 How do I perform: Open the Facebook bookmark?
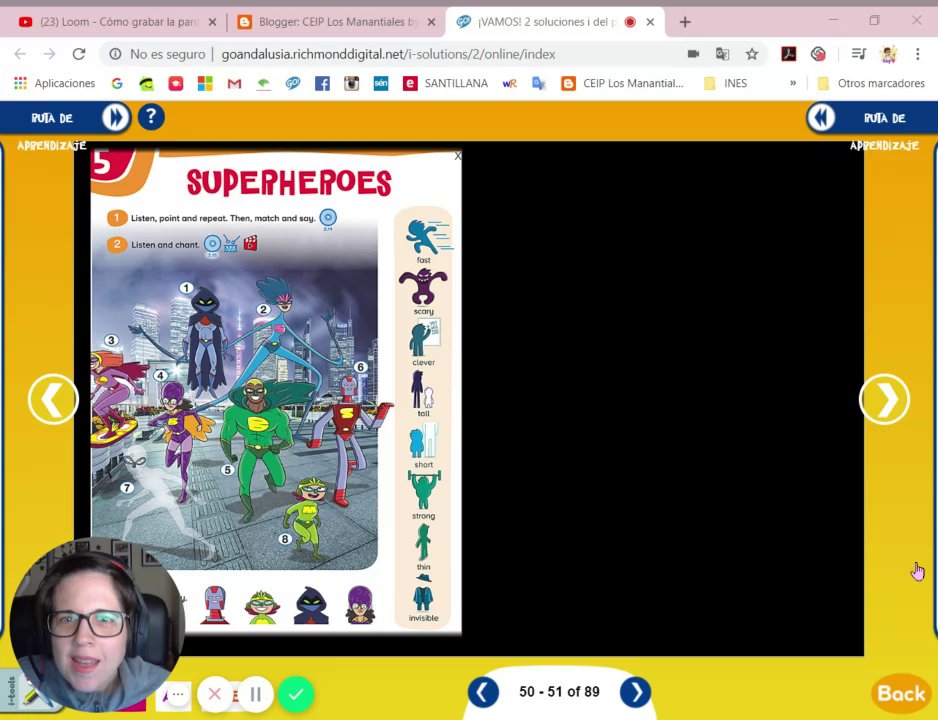(x=322, y=83)
